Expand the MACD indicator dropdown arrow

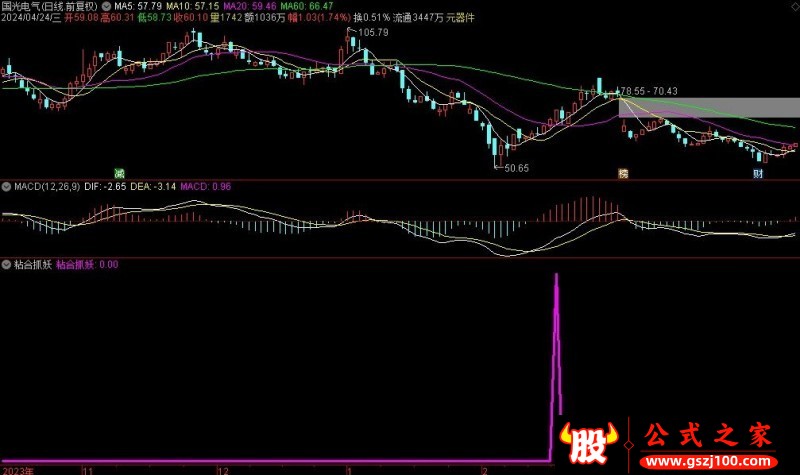point(6,186)
